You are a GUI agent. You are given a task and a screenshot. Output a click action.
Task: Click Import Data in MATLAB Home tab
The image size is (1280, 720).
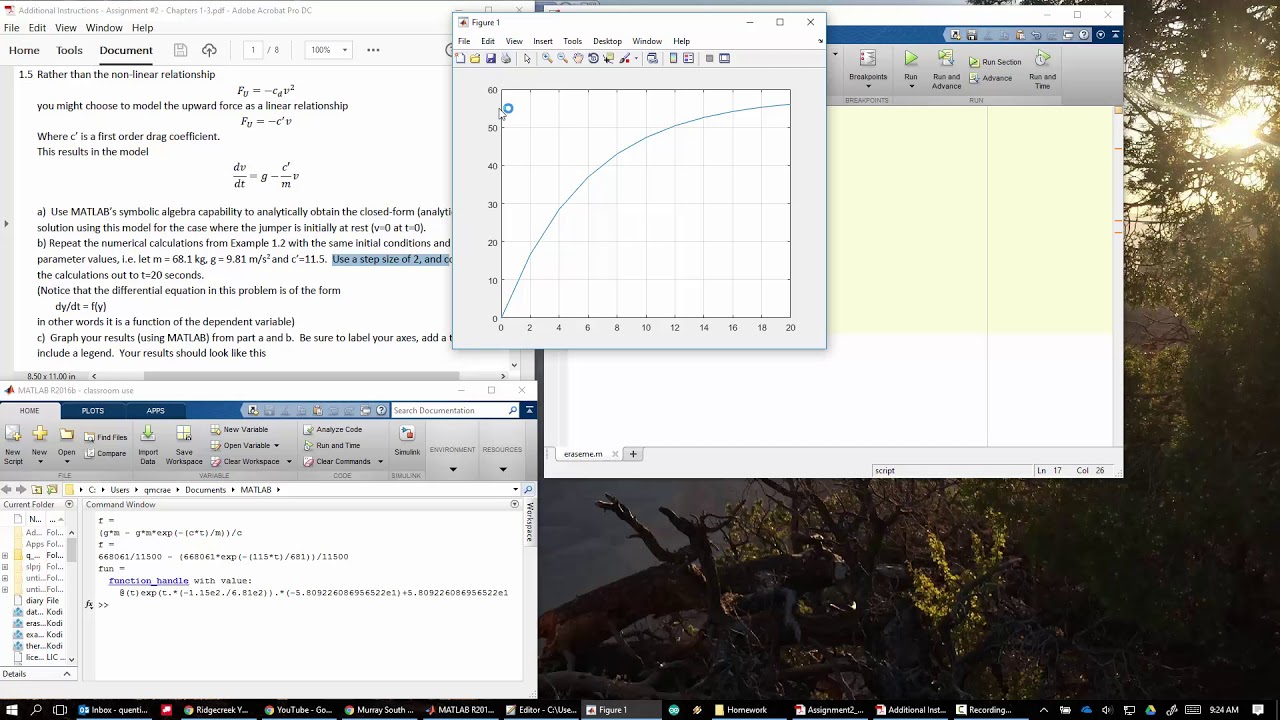pos(148,444)
